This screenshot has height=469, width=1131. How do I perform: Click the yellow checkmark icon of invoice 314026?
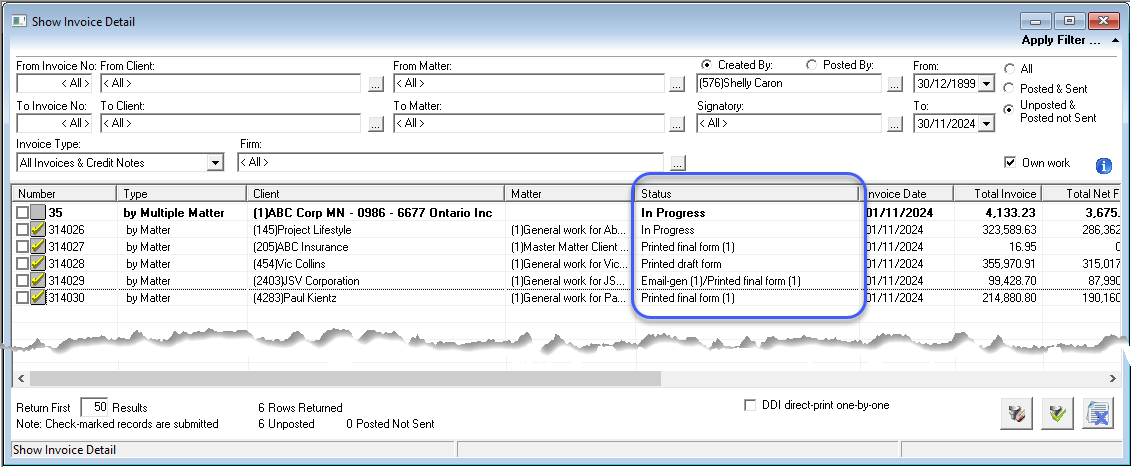pos(39,229)
